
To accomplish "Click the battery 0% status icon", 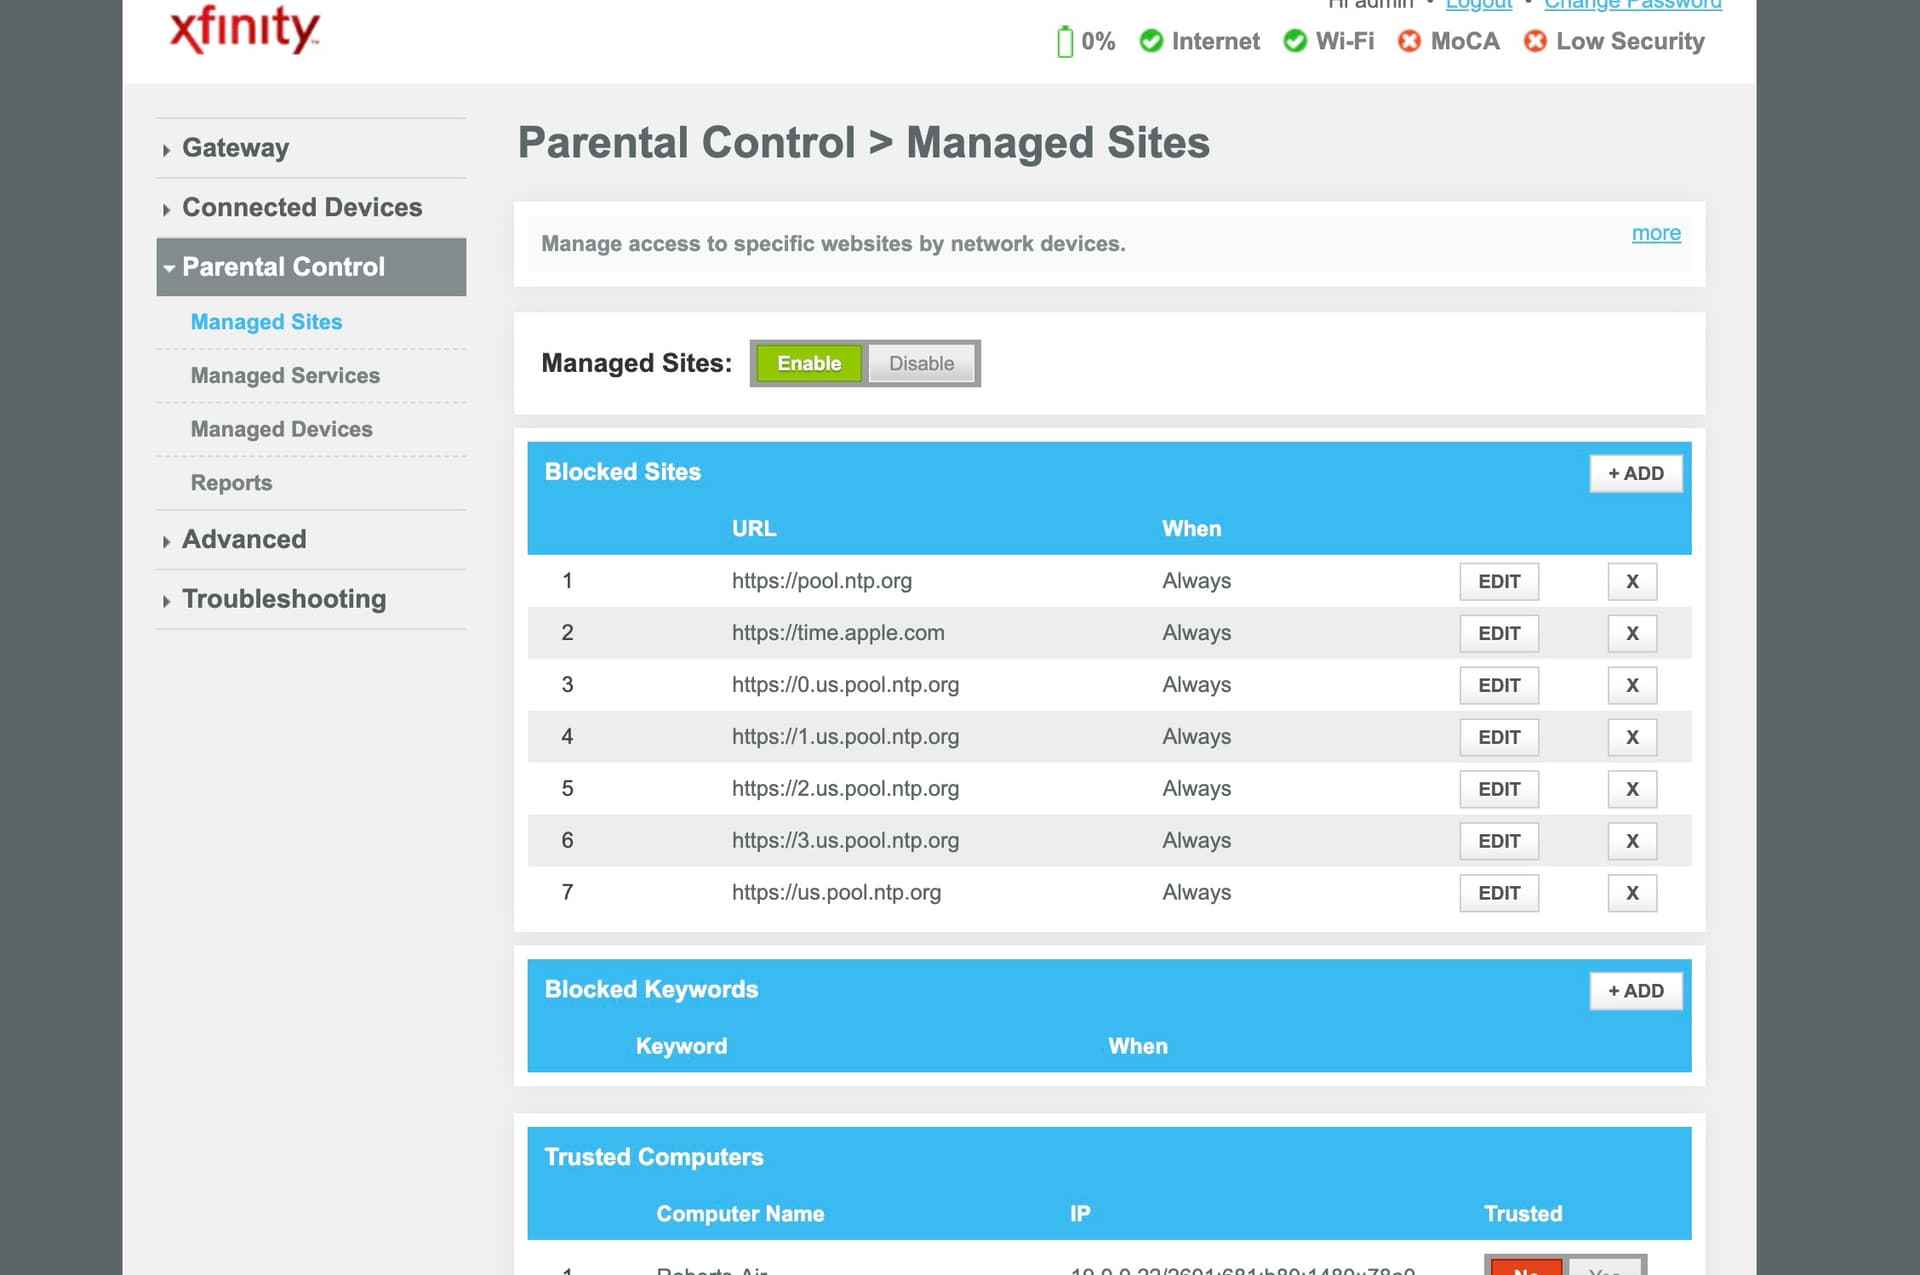I will coord(1065,41).
